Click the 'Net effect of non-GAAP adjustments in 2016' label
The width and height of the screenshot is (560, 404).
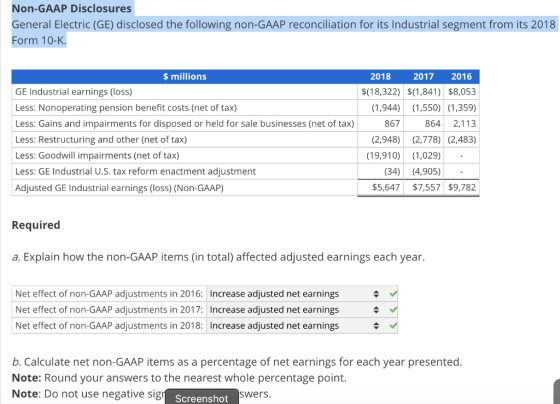(109, 294)
